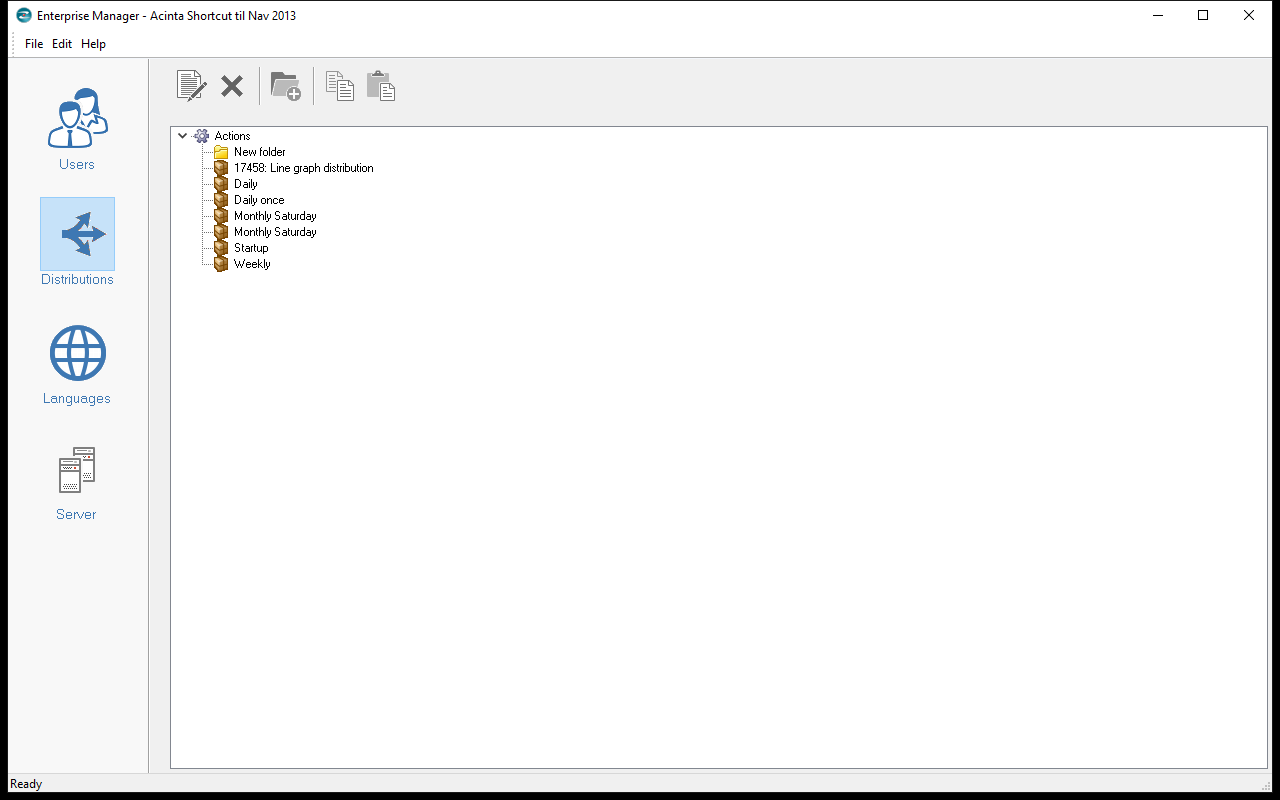Select the Actions gear icon in tree
Viewport: 1280px width, 800px height.
tap(201, 136)
